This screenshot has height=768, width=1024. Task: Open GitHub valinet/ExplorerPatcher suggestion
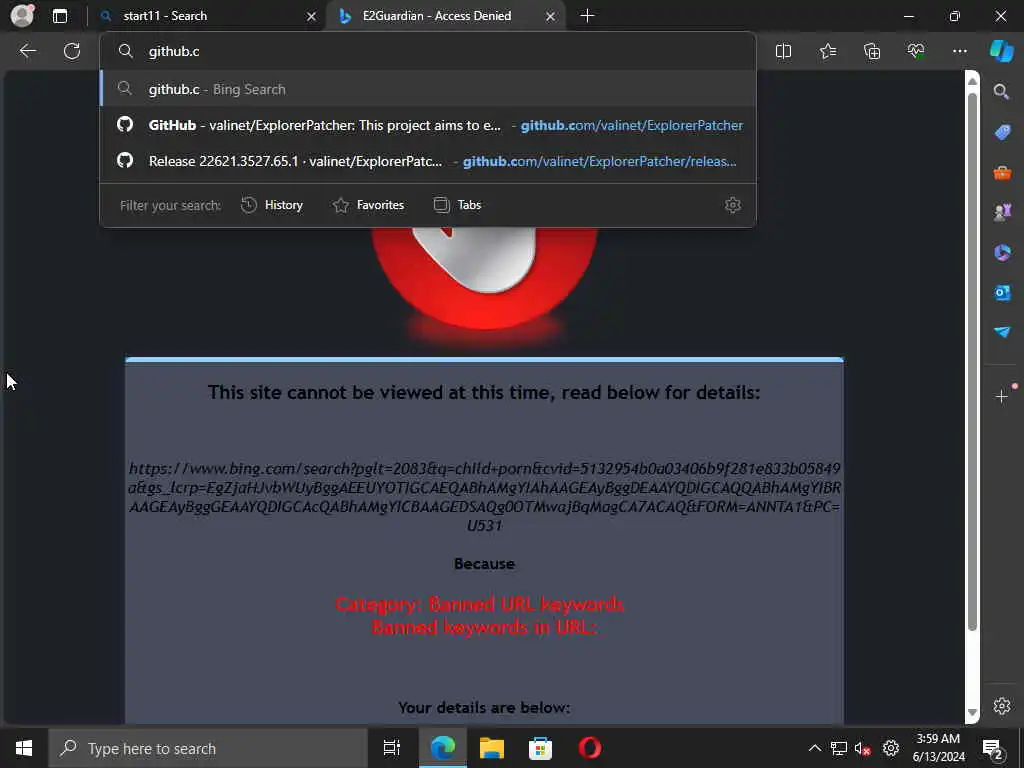pos(428,125)
